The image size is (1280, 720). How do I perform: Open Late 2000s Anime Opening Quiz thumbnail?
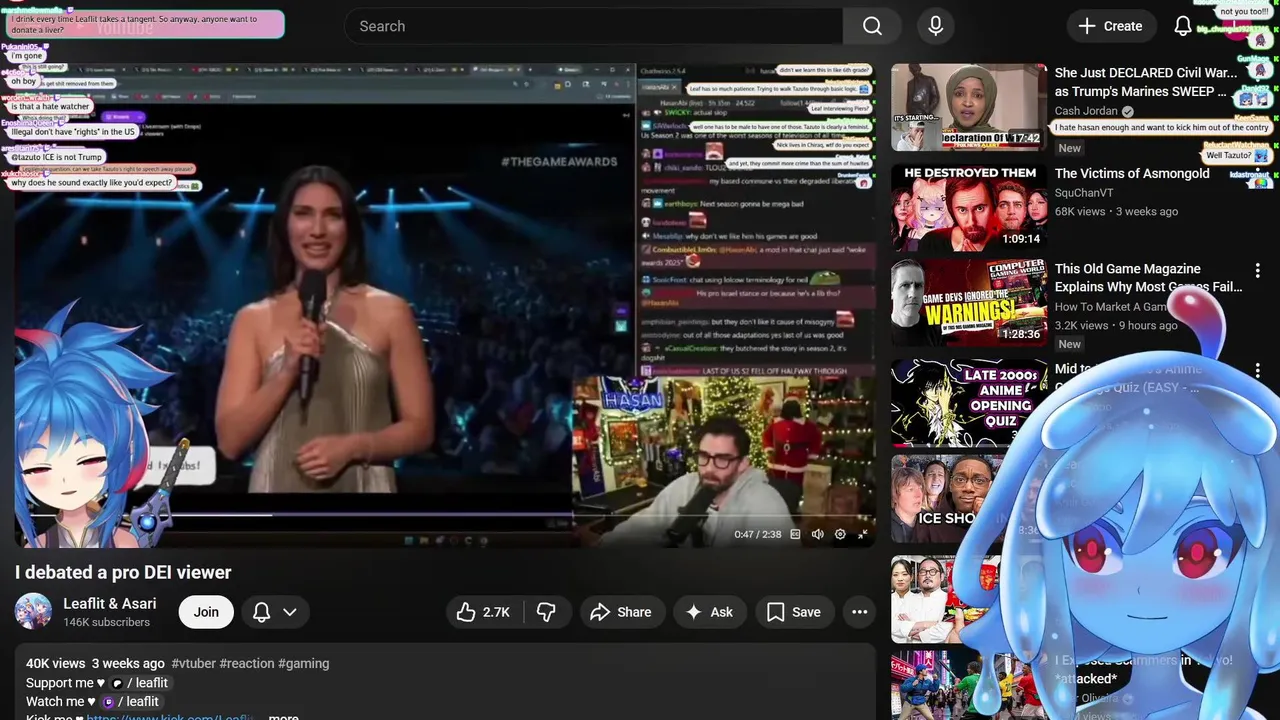(x=968, y=403)
